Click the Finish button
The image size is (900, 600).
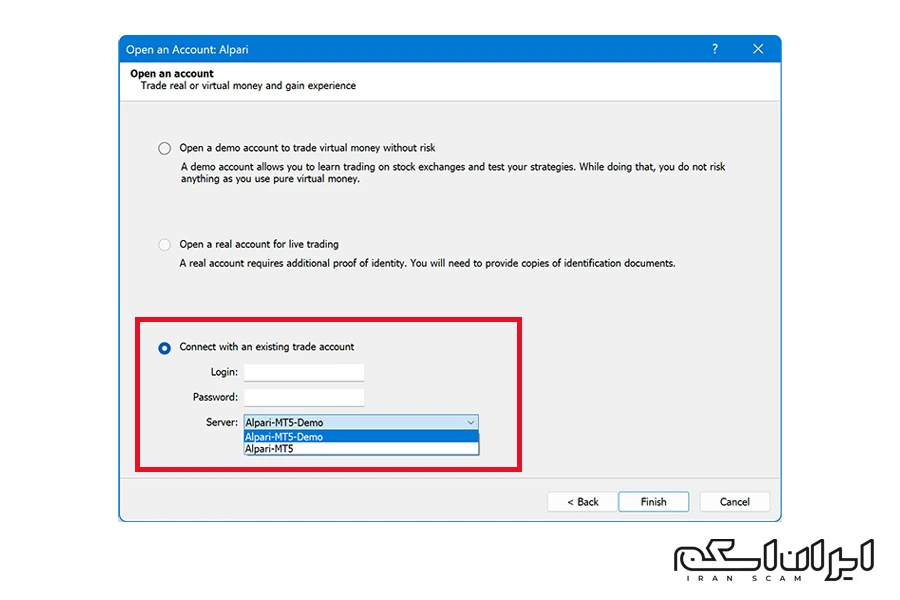pos(653,502)
